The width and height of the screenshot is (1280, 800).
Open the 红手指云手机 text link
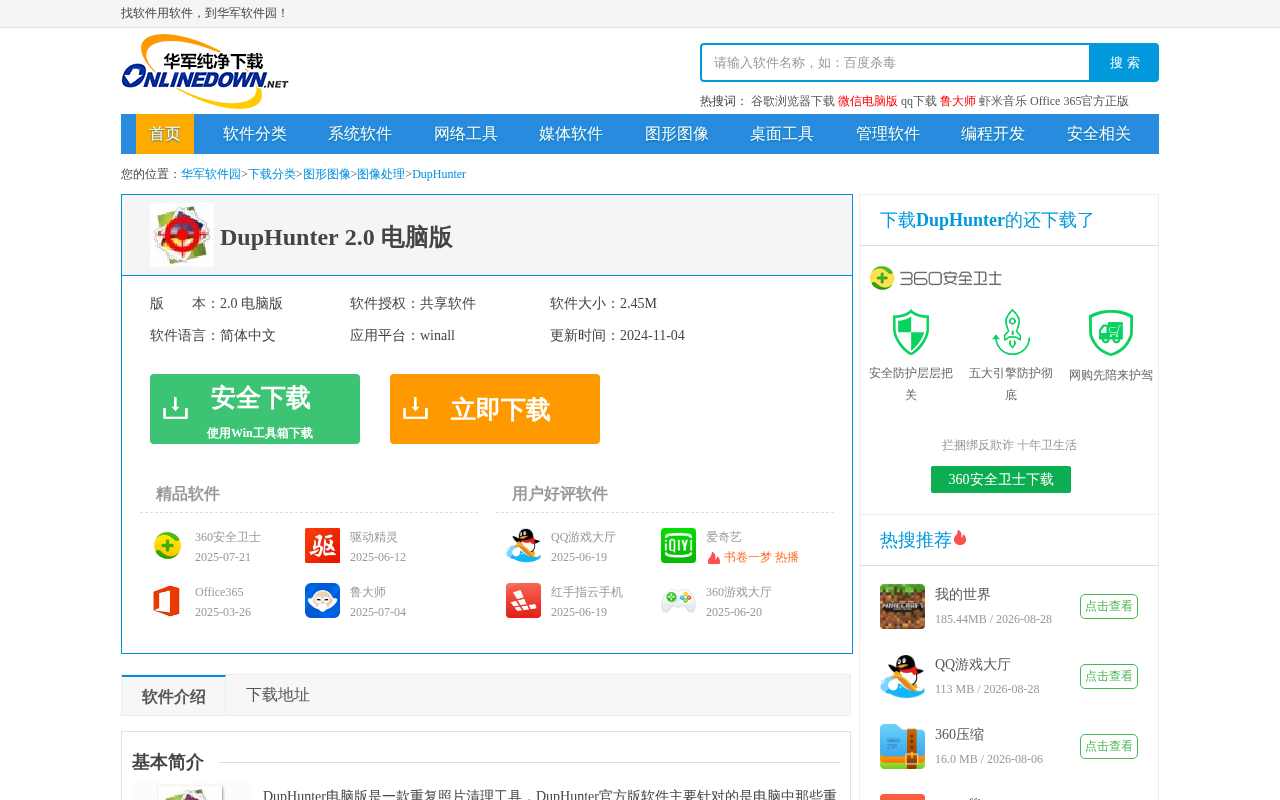587,592
